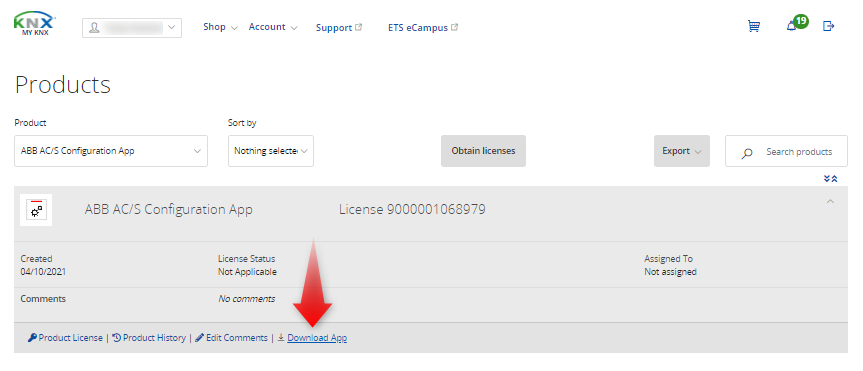Click the Not Applicable license status value
Screen dimensions: 863x371
tap(247, 272)
